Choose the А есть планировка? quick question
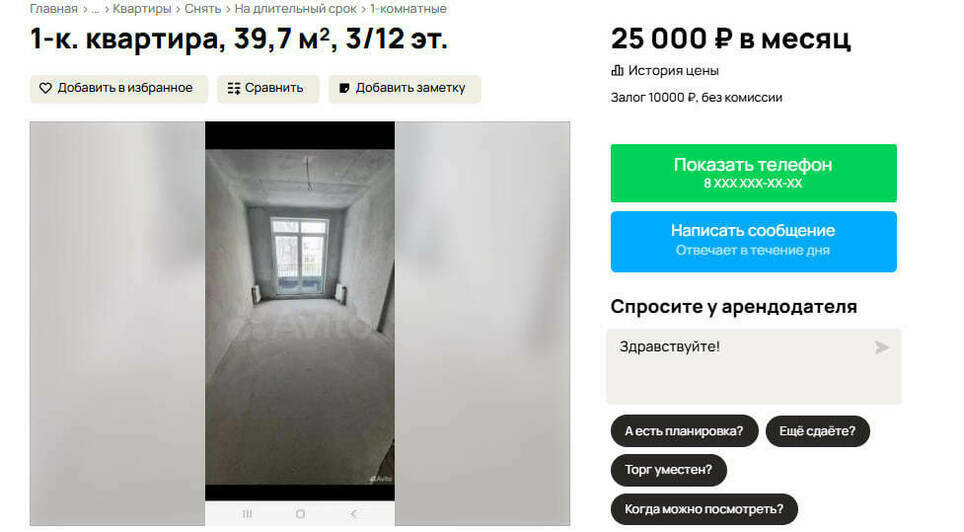964x532 pixels. [x=684, y=431]
